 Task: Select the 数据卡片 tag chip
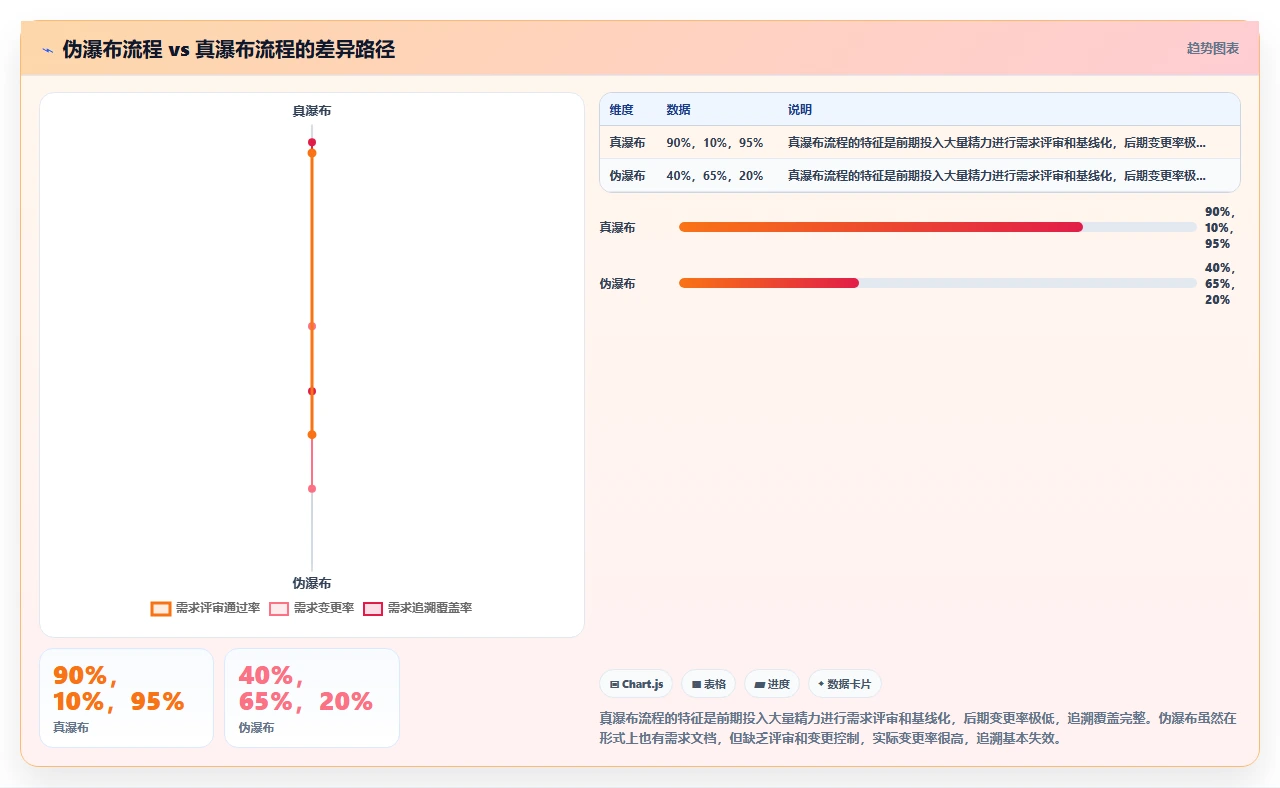[845, 684]
